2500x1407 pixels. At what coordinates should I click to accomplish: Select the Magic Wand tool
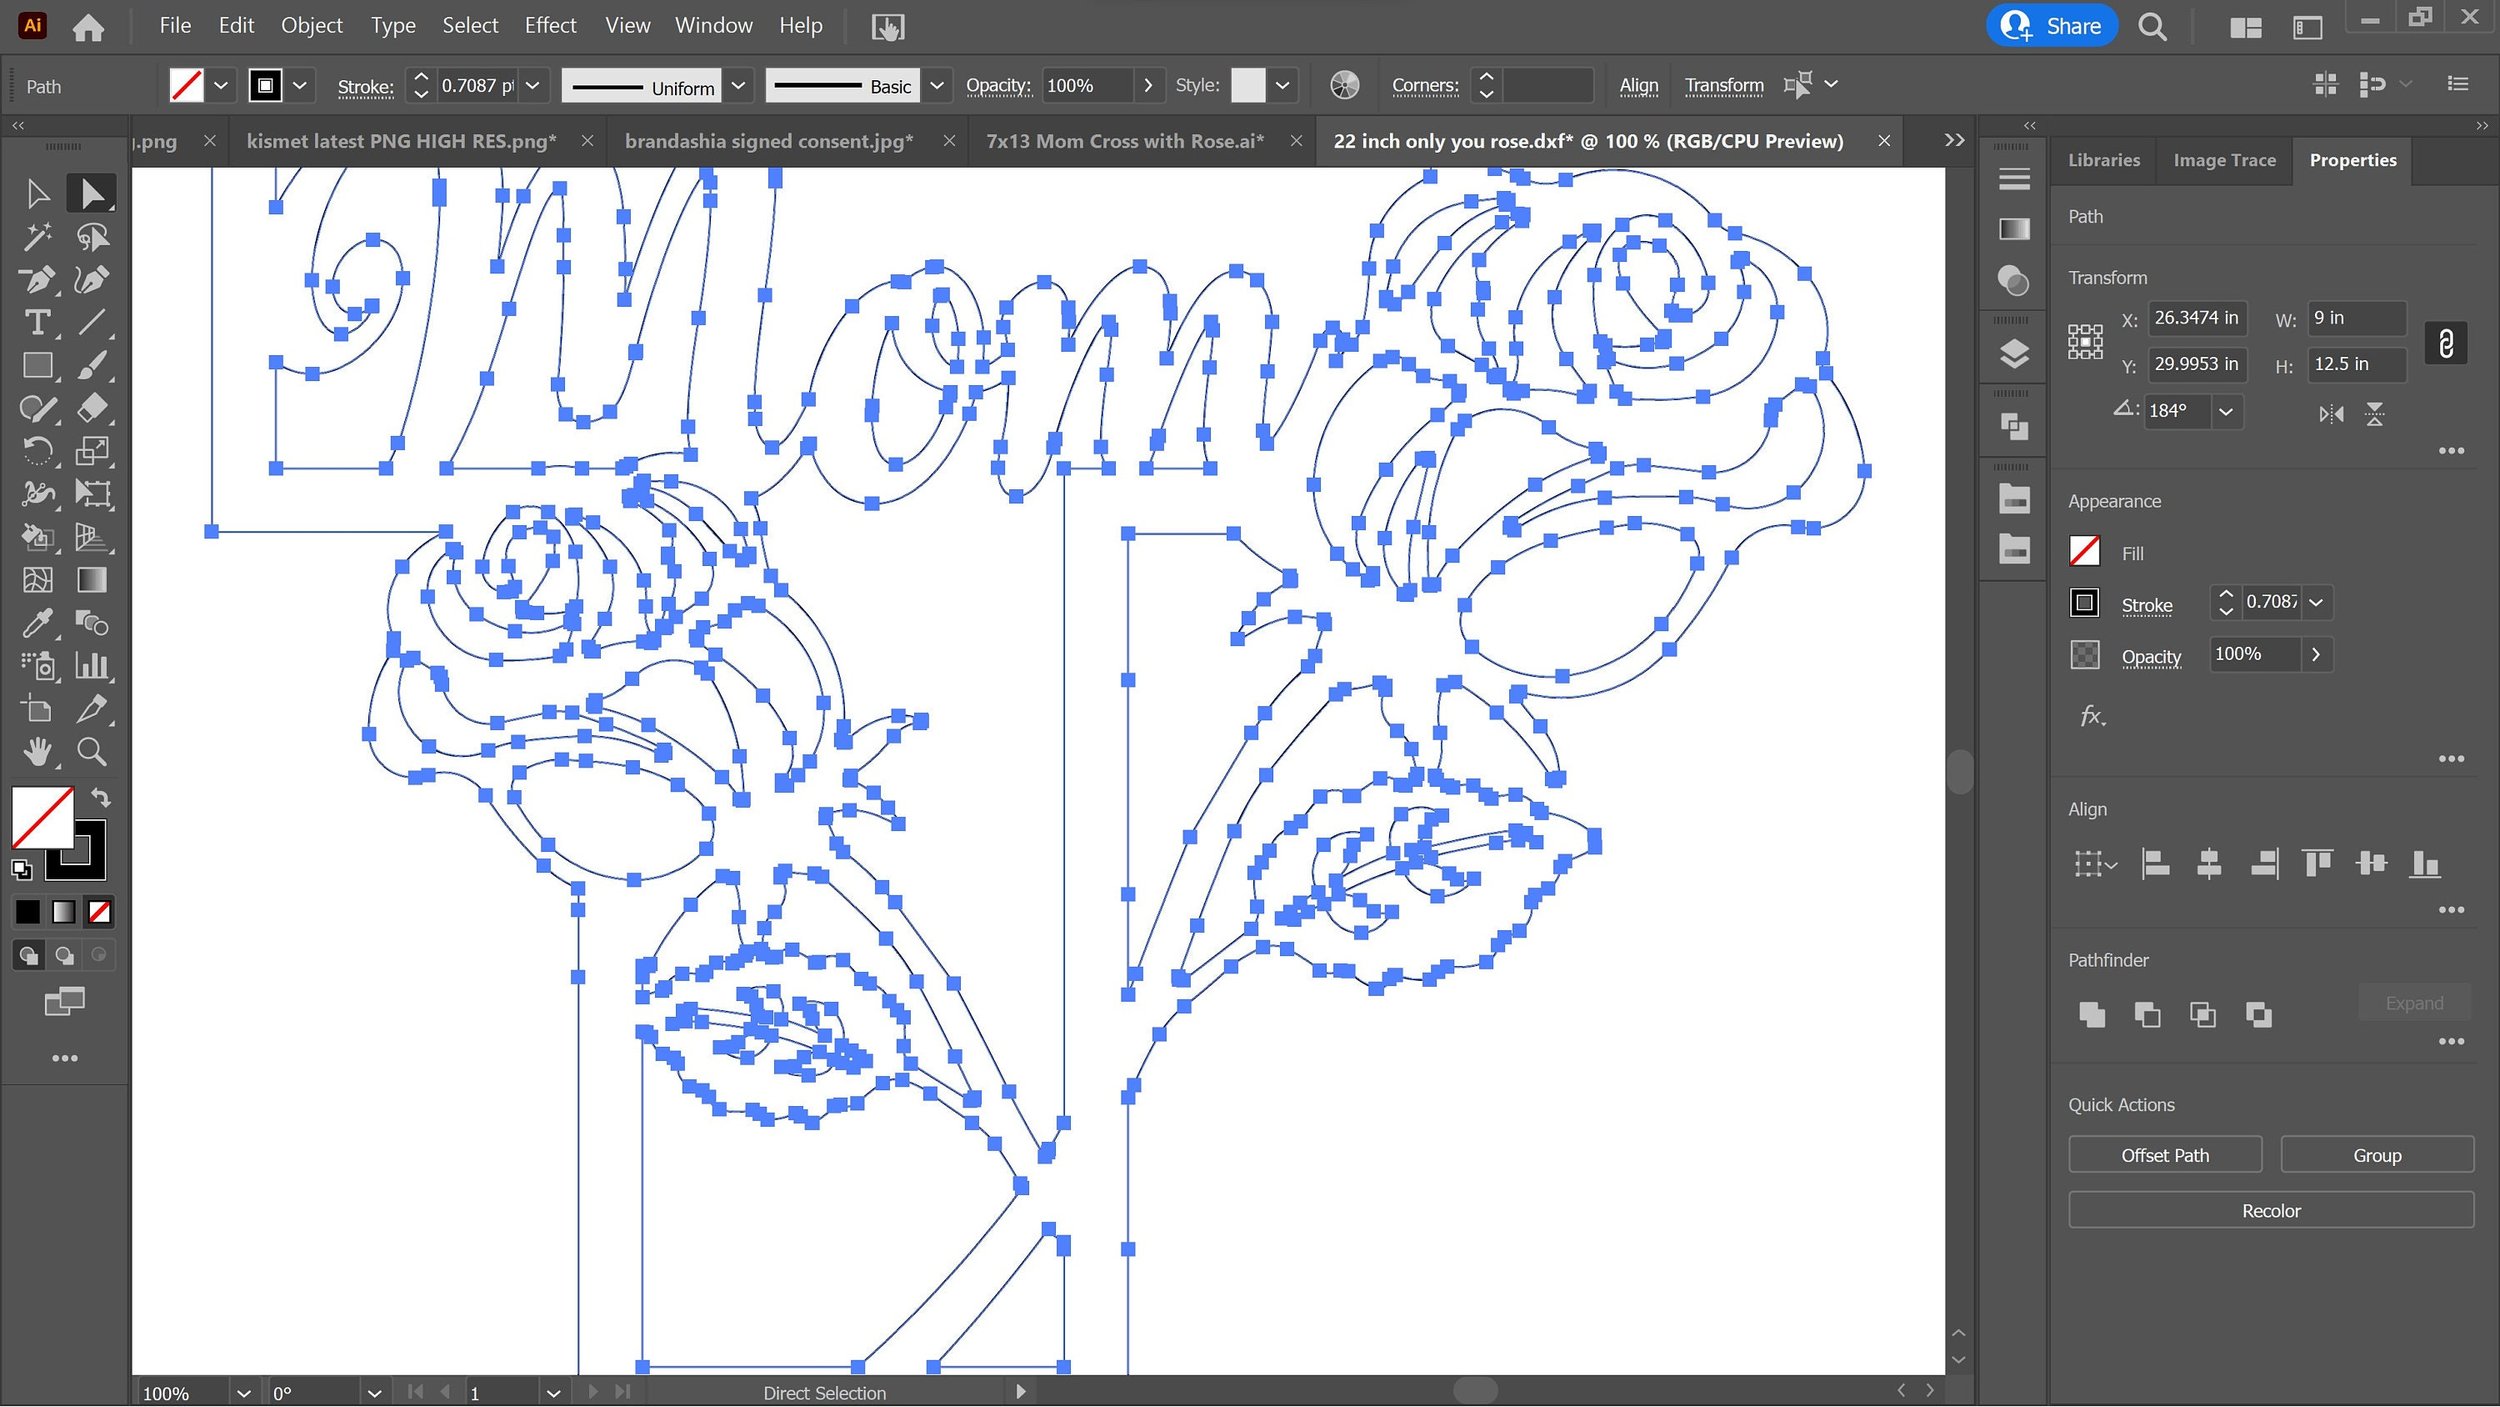(37, 237)
